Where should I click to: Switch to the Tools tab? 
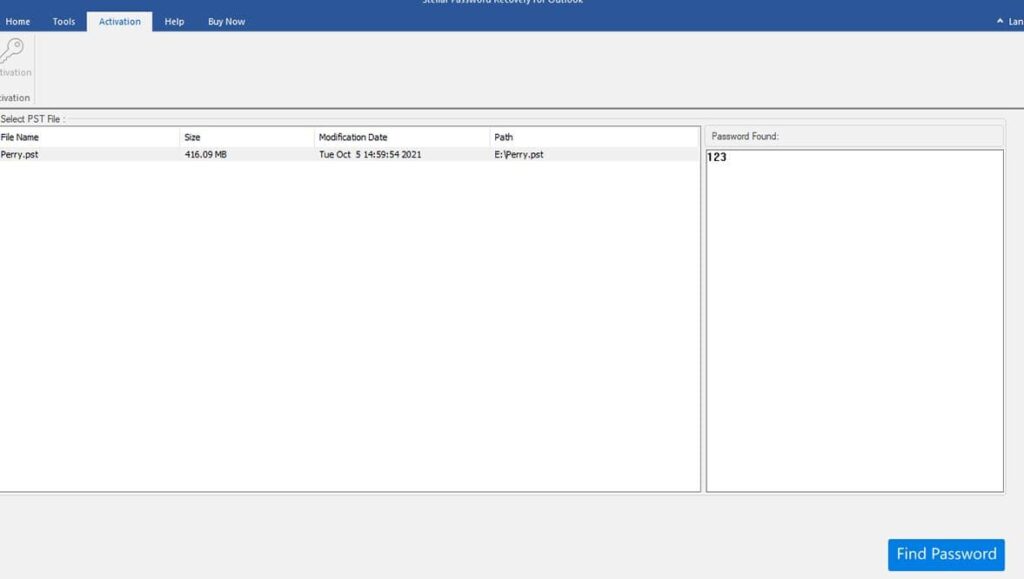[63, 21]
